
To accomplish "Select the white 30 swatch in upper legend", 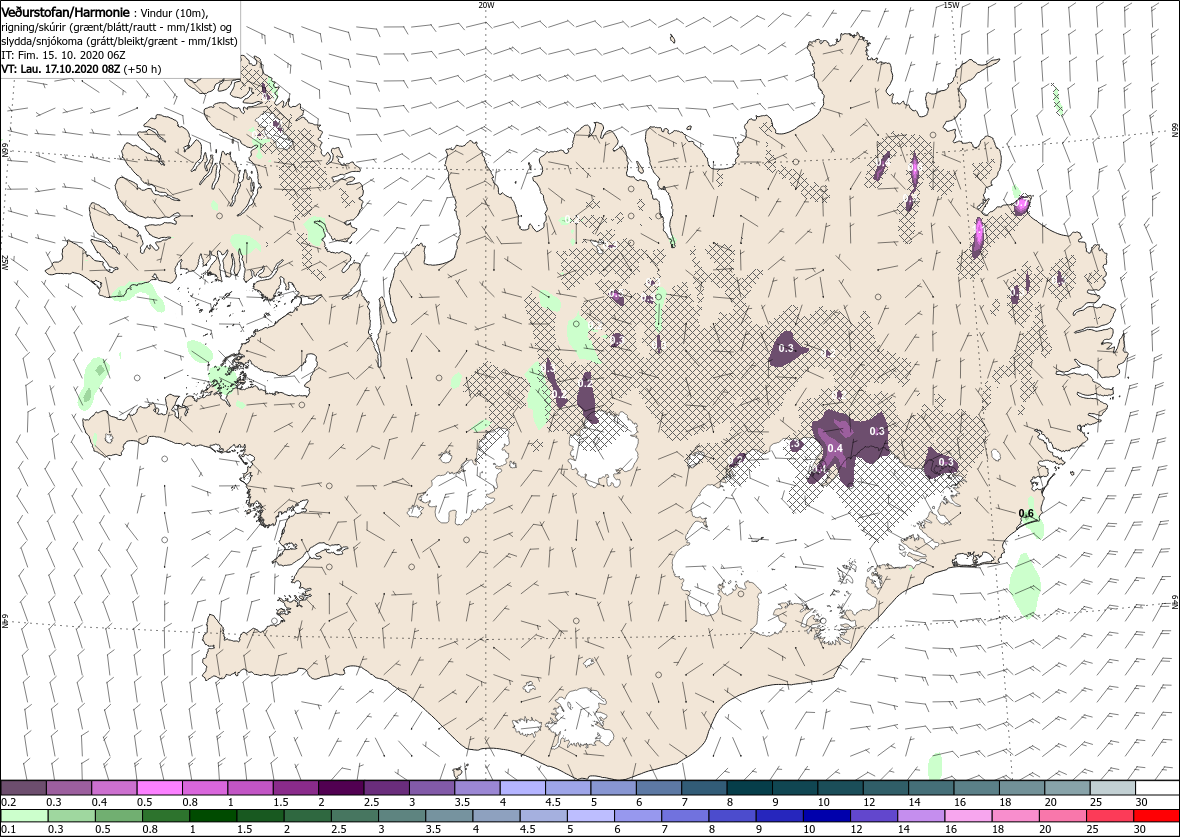I will [x=1157, y=787].
